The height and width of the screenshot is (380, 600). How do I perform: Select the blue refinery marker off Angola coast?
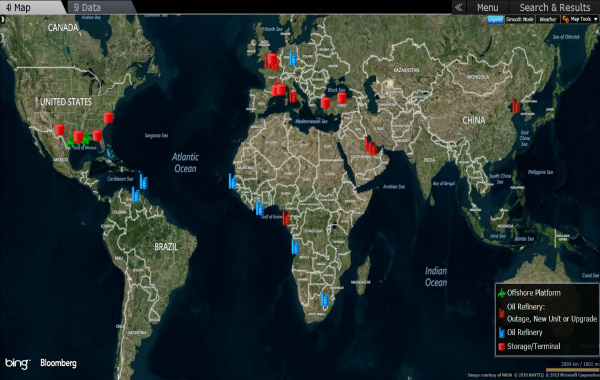(295, 246)
